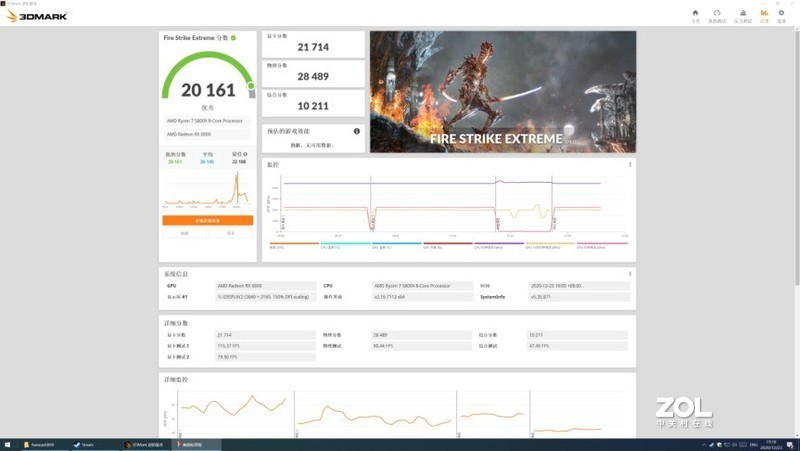The width and height of the screenshot is (800, 451).
Task: Click the graphics score 21 714 card
Action: (x=313, y=44)
